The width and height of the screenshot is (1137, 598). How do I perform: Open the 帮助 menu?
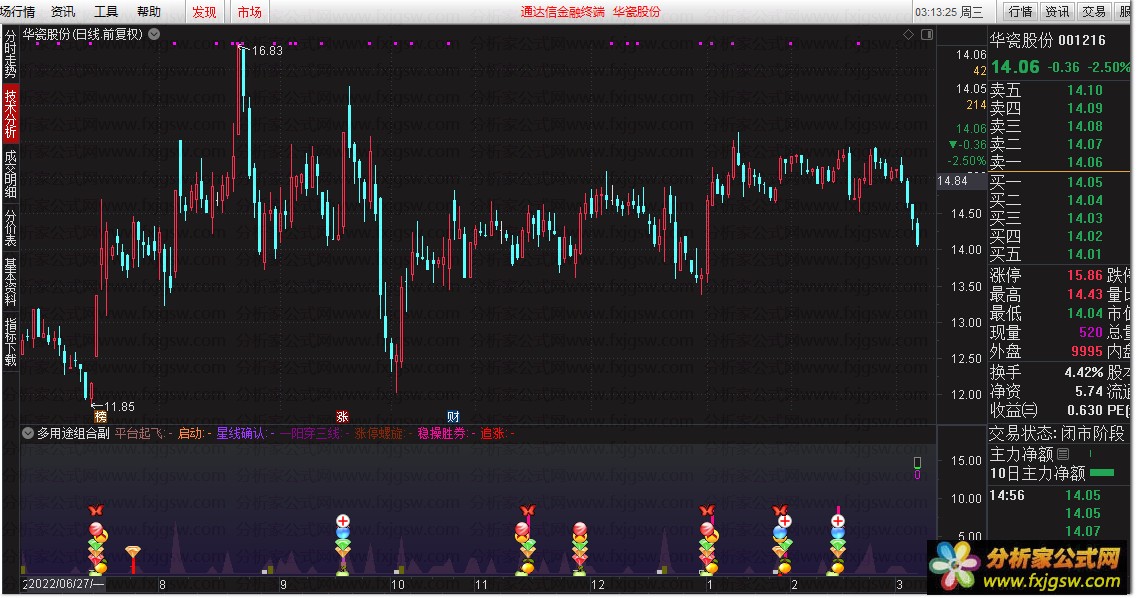pyautogui.click(x=149, y=12)
